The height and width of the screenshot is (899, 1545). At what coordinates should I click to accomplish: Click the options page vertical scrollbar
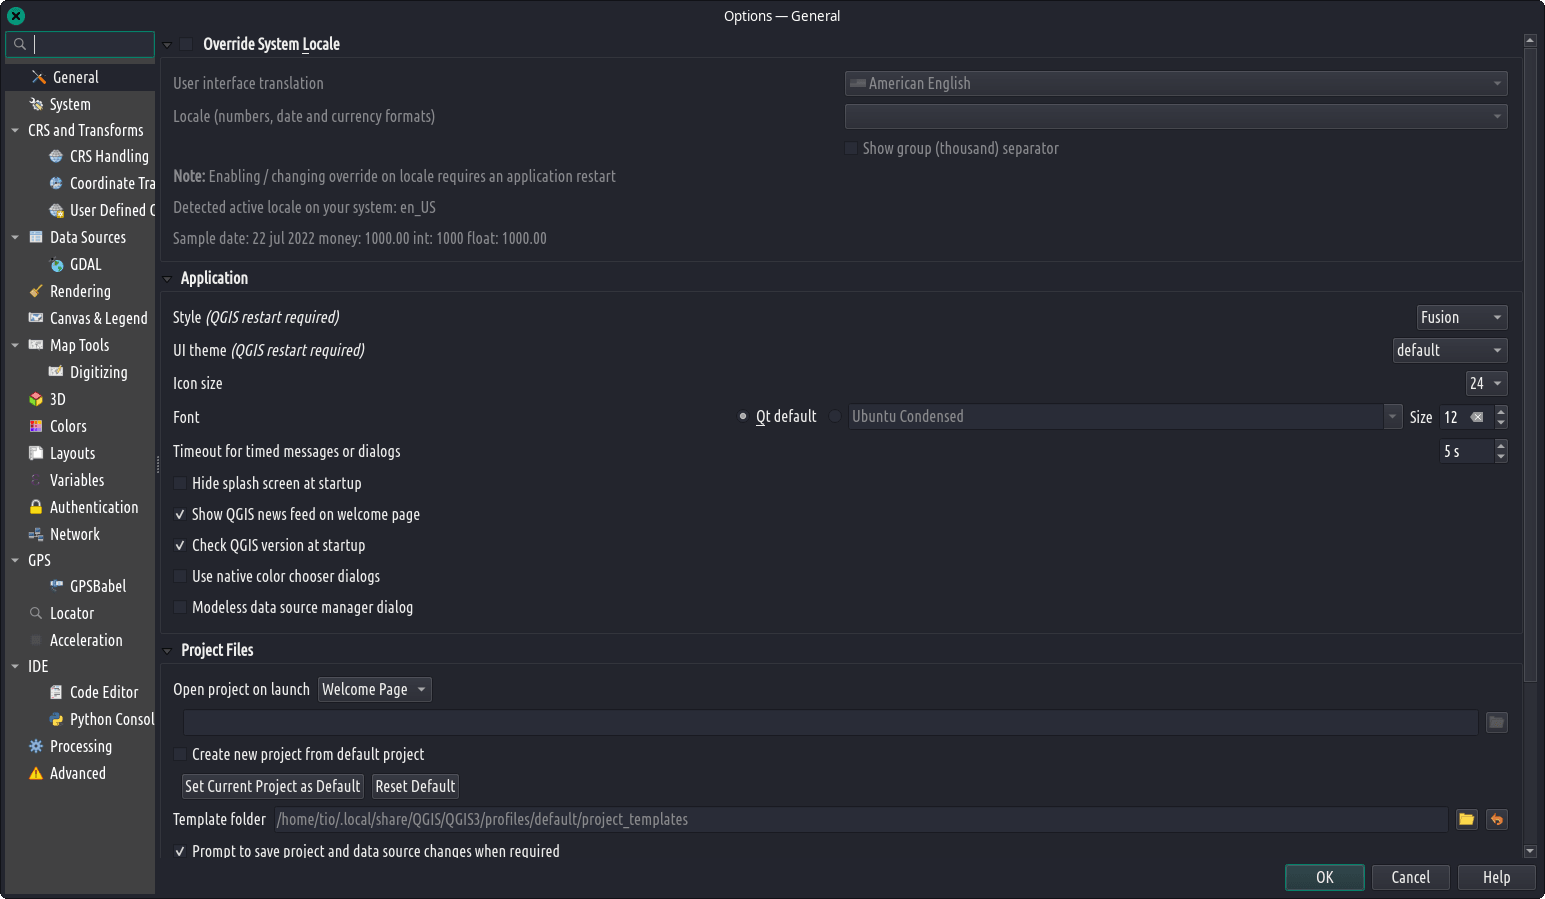click(1530, 365)
